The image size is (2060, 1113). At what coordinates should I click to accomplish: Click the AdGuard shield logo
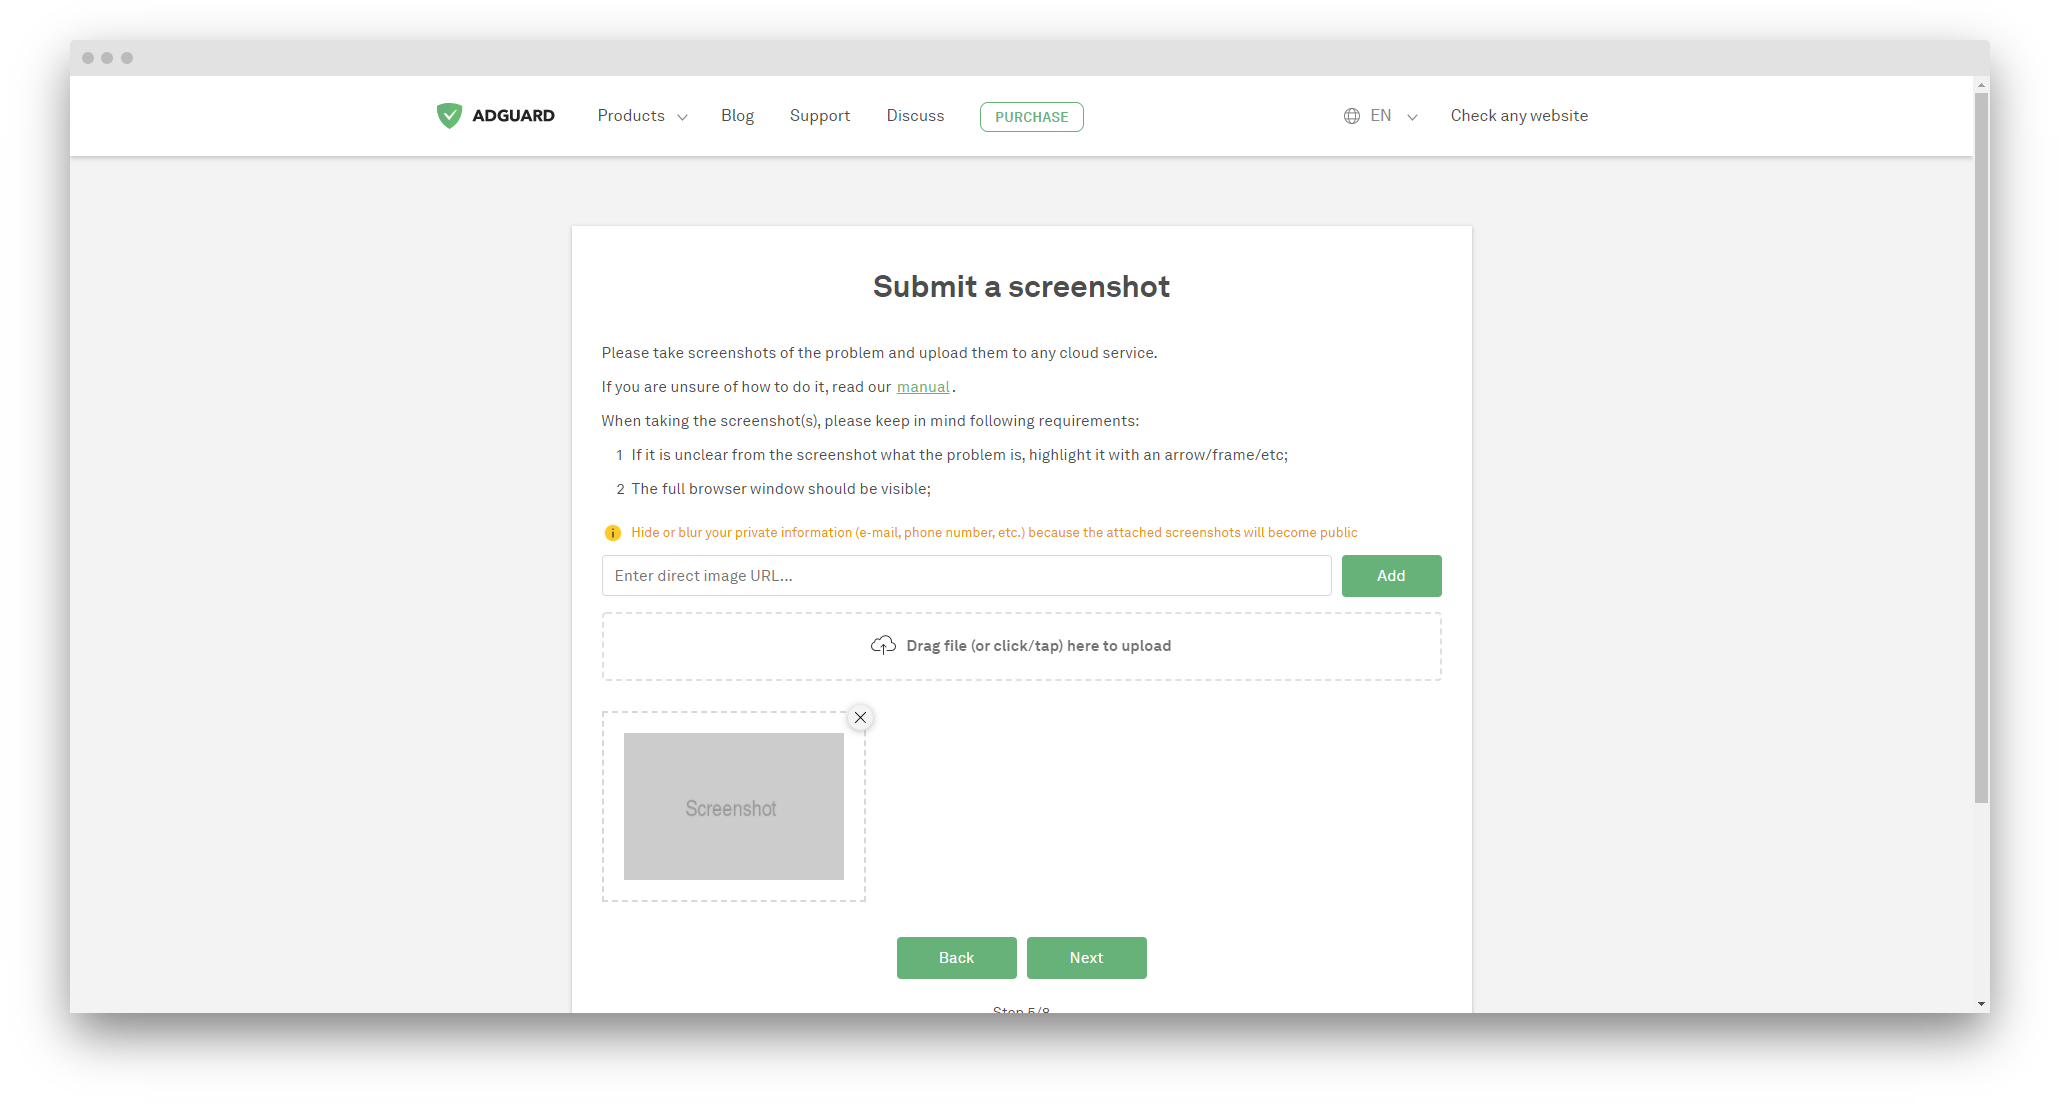coord(450,116)
